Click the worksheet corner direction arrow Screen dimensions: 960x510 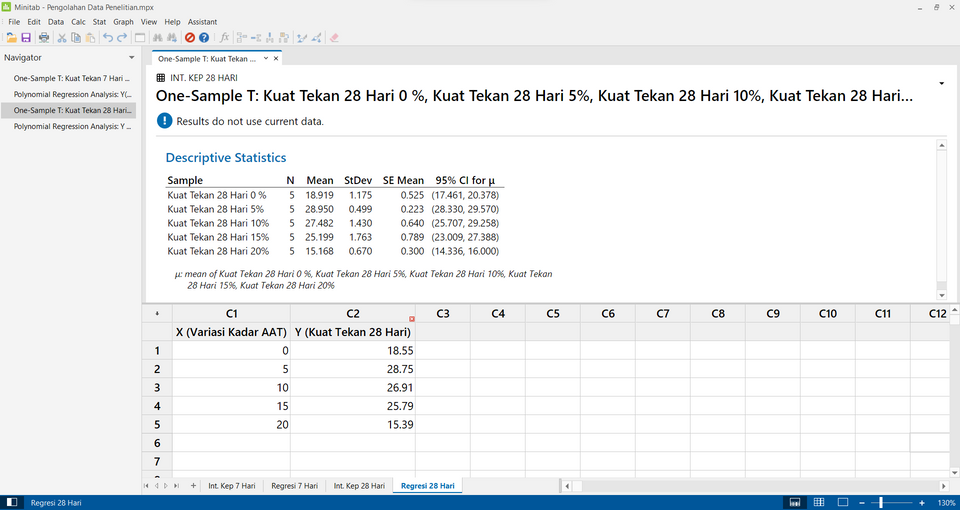[157, 313]
